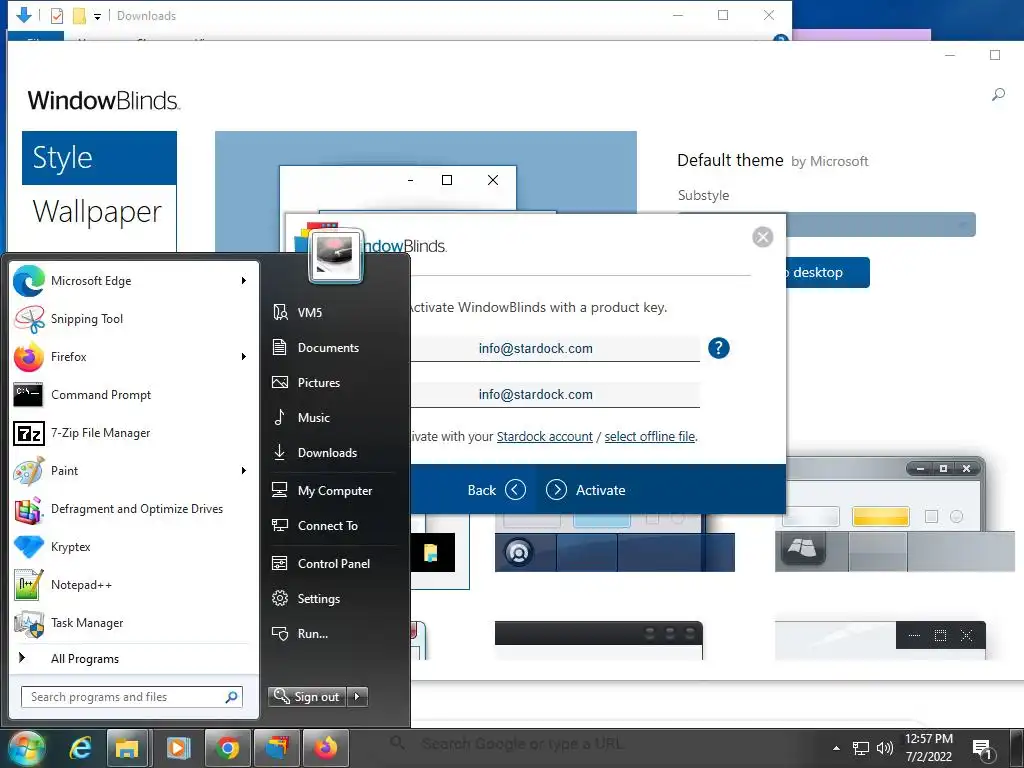Image resolution: width=1024 pixels, height=768 pixels.
Task: Open Google Chrome from taskbar
Action: click(227, 748)
